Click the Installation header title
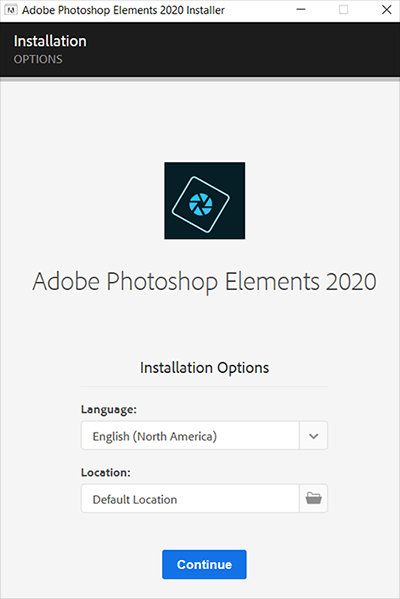The image size is (400, 599). tap(50, 41)
